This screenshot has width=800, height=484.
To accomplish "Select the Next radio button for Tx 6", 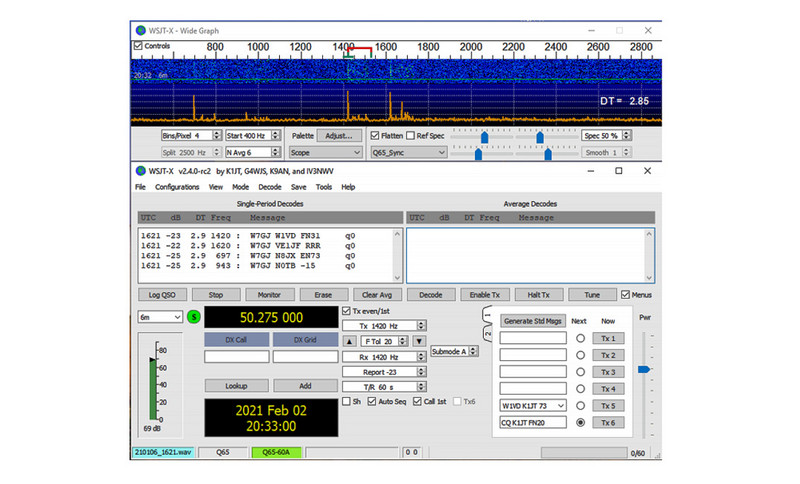I will click(580, 422).
